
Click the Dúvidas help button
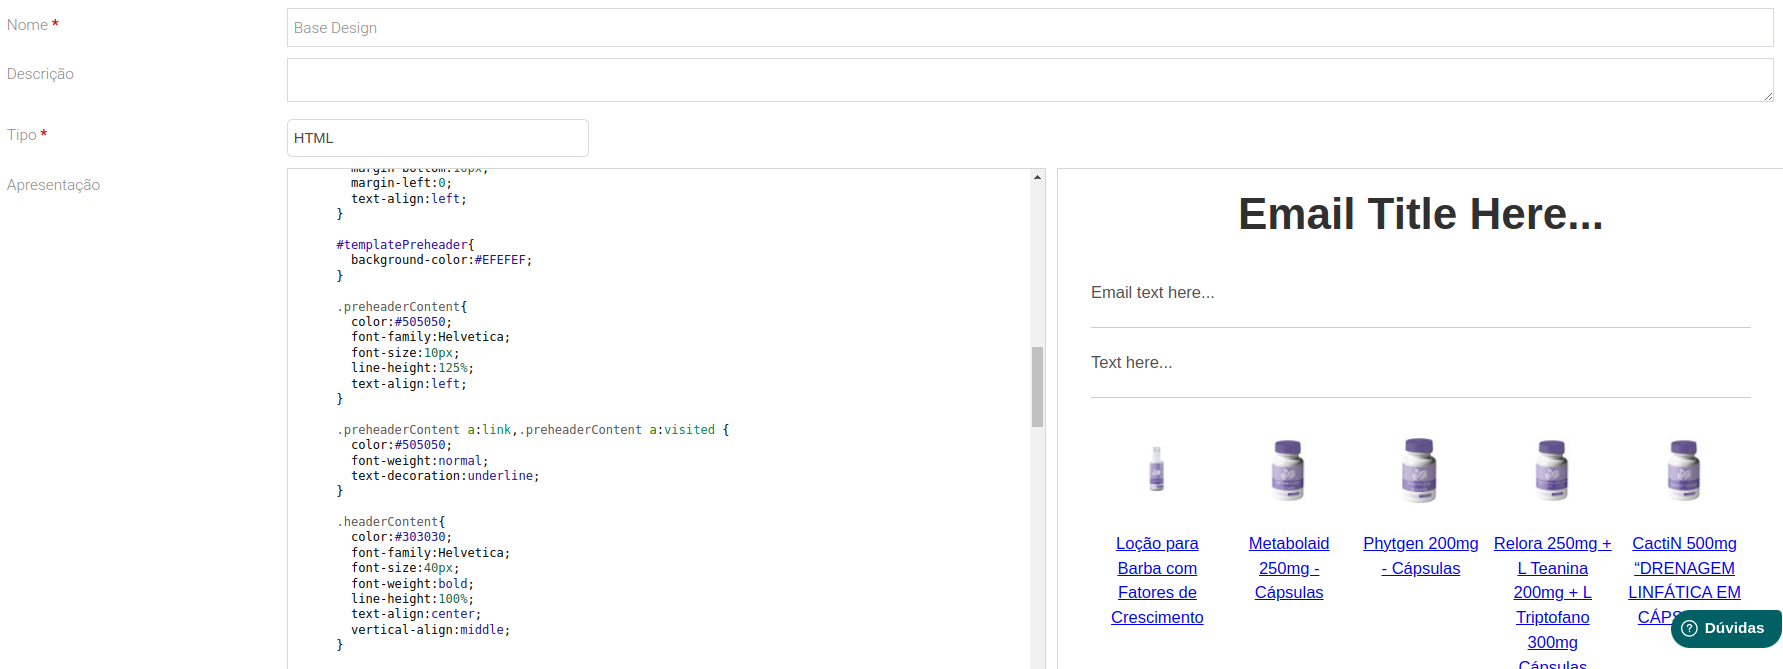pos(1726,628)
